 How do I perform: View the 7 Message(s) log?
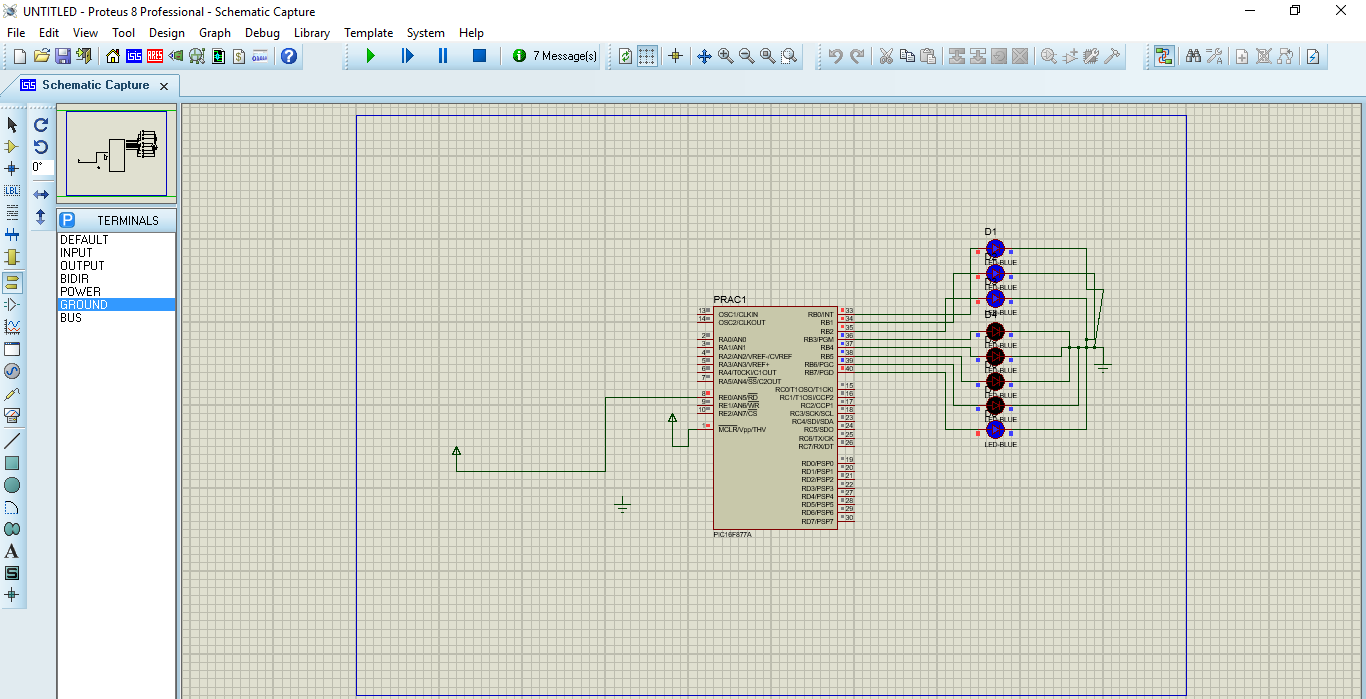coord(555,56)
